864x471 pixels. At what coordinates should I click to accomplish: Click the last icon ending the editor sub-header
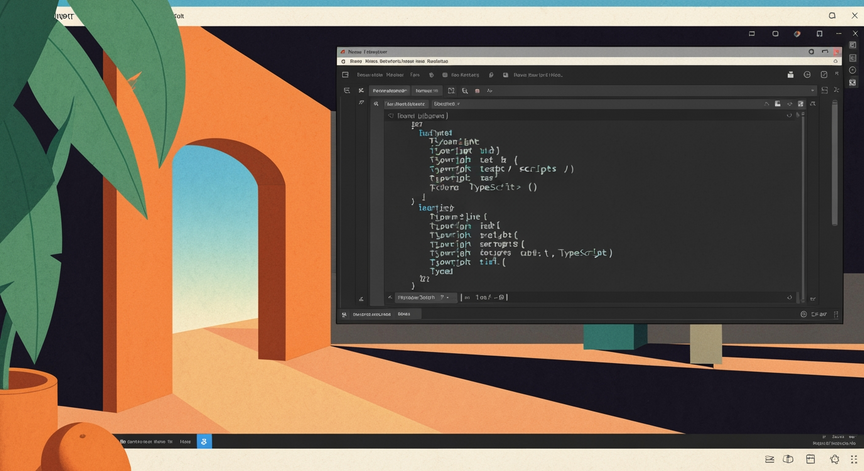coord(813,104)
